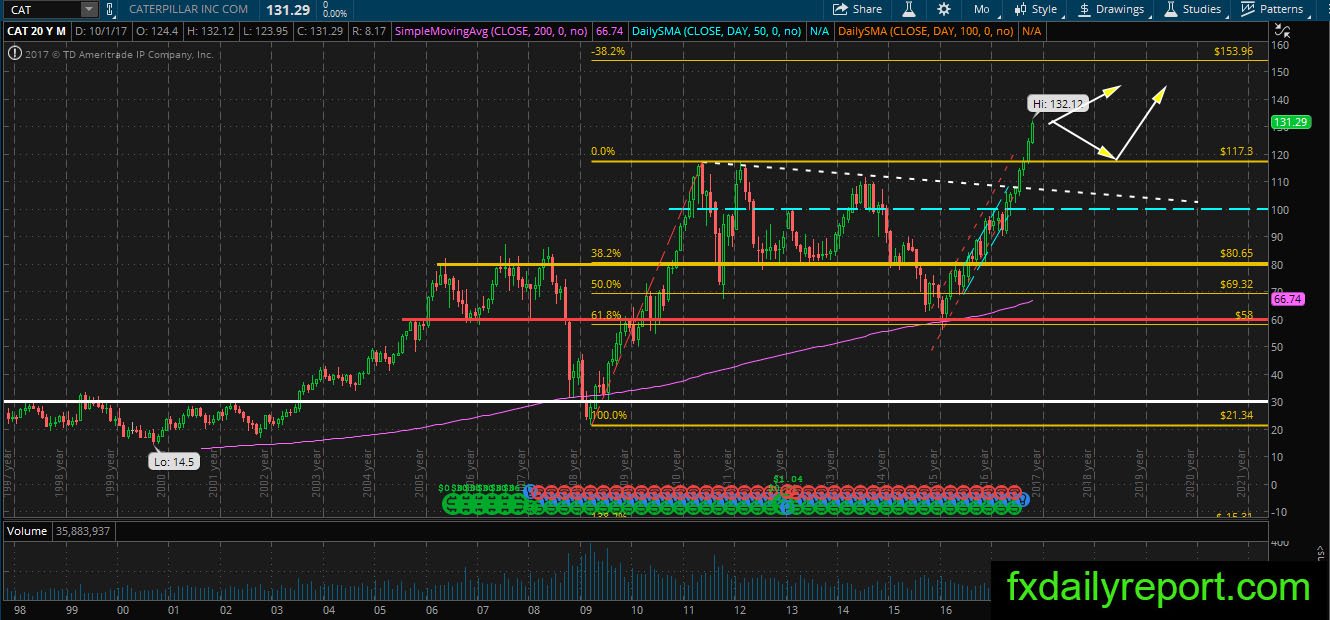Click the 50.0% Fibonacci retracement label
The height and width of the screenshot is (620, 1330).
click(606, 285)
